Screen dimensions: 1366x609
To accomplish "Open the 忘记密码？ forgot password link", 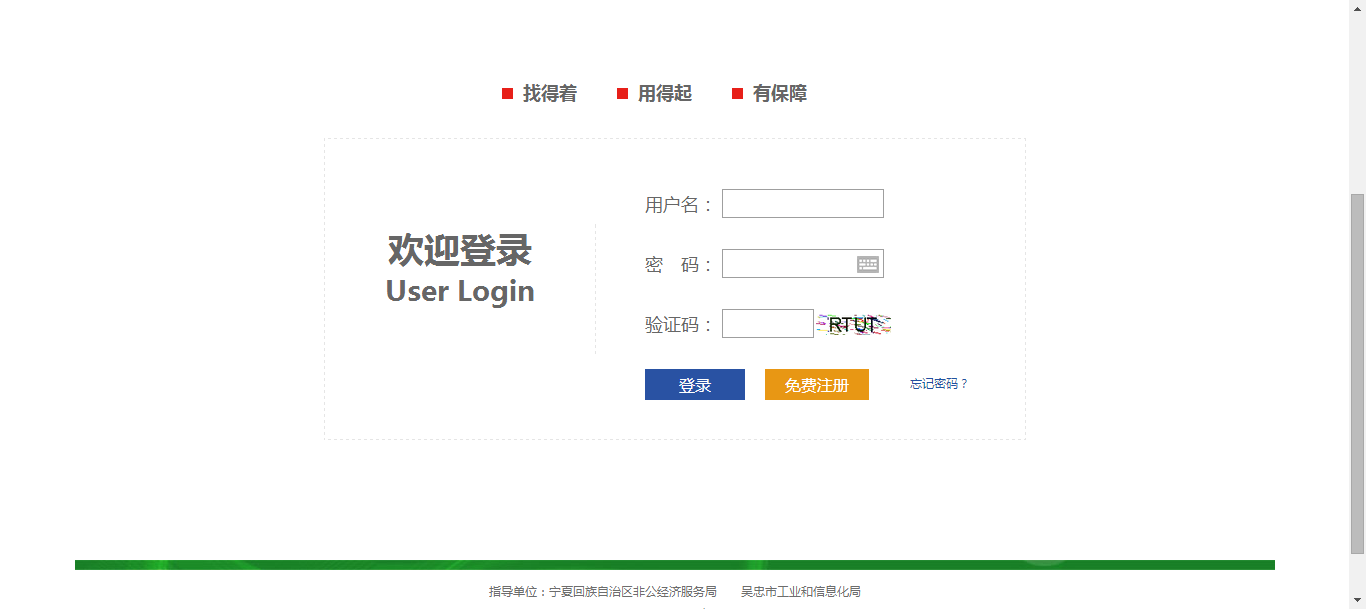I will click(938, 384).
